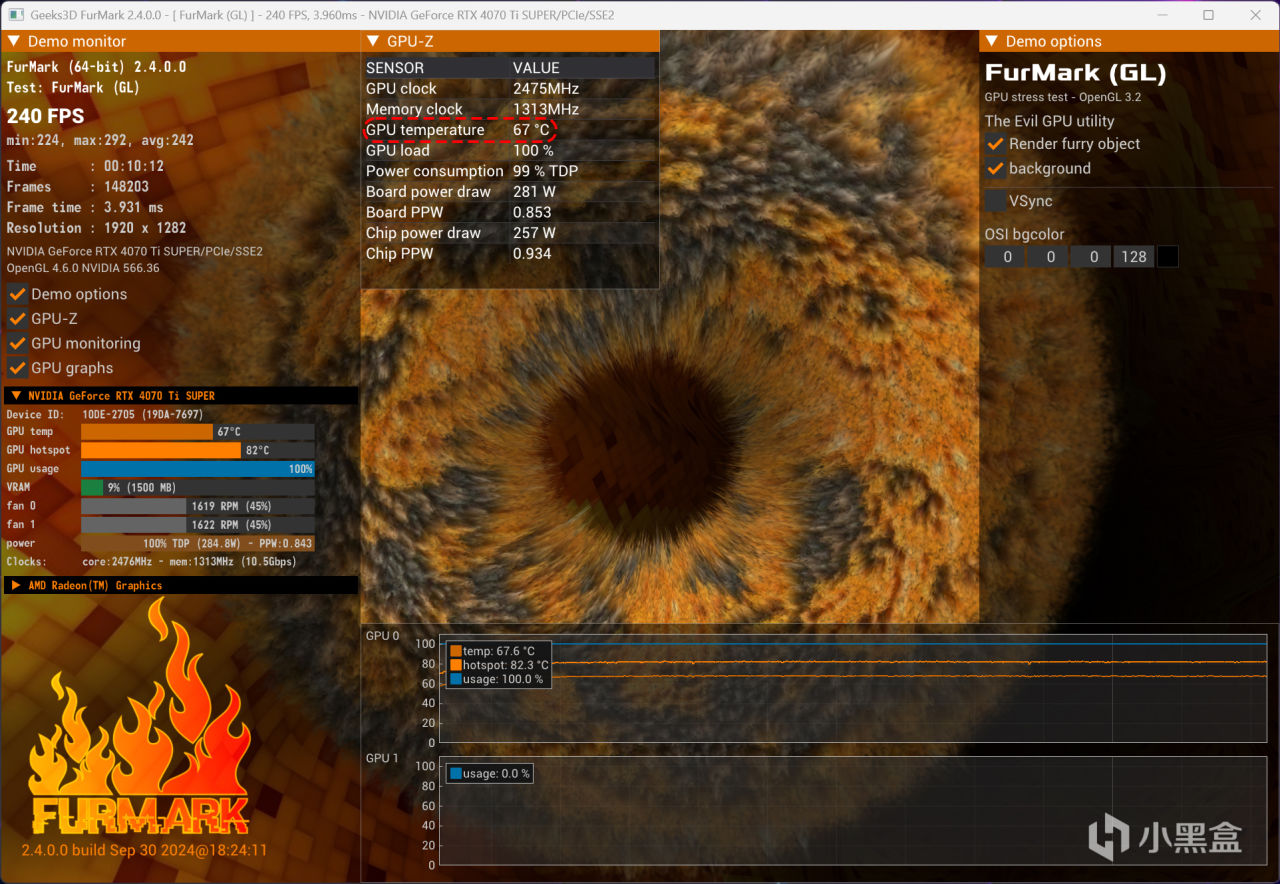Click the fan 0 bar at 1619 RPM

tap(197, 506)
